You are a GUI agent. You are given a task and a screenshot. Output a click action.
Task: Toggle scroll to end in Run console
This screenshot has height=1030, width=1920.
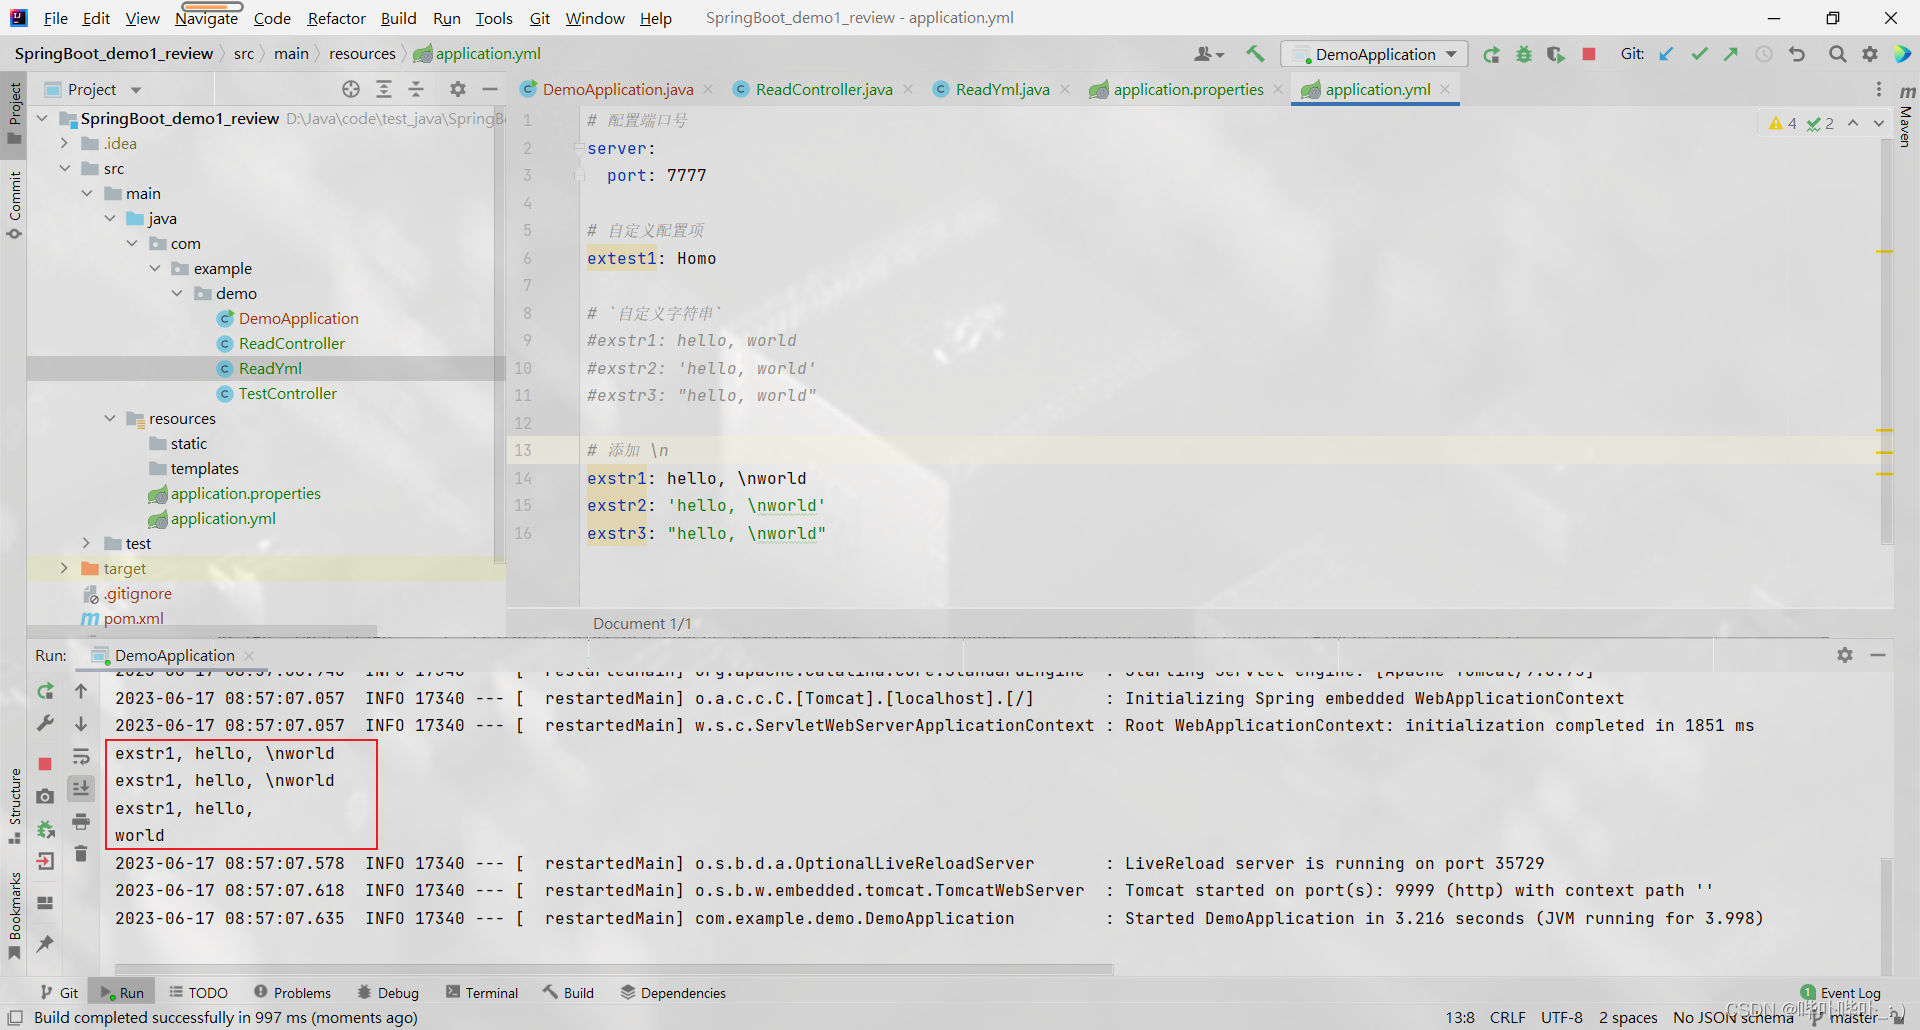point(81,789)
